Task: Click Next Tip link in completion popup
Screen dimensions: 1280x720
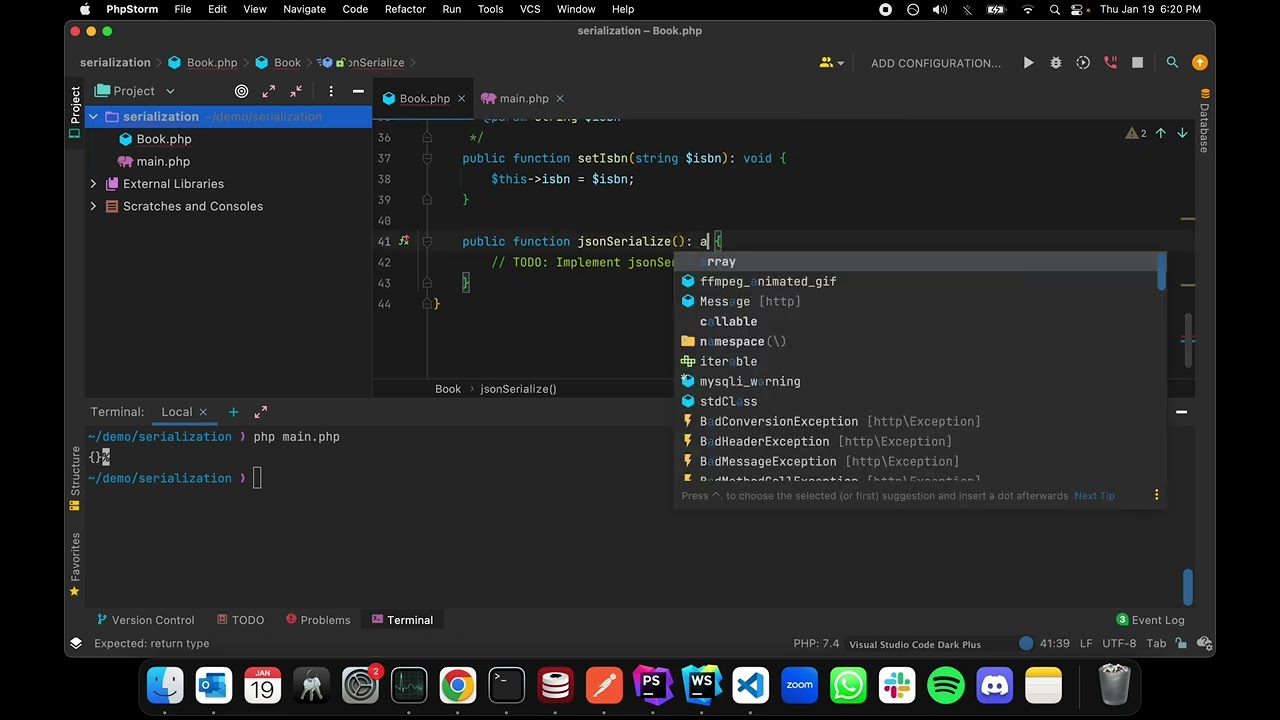Action: point(1094,496)
